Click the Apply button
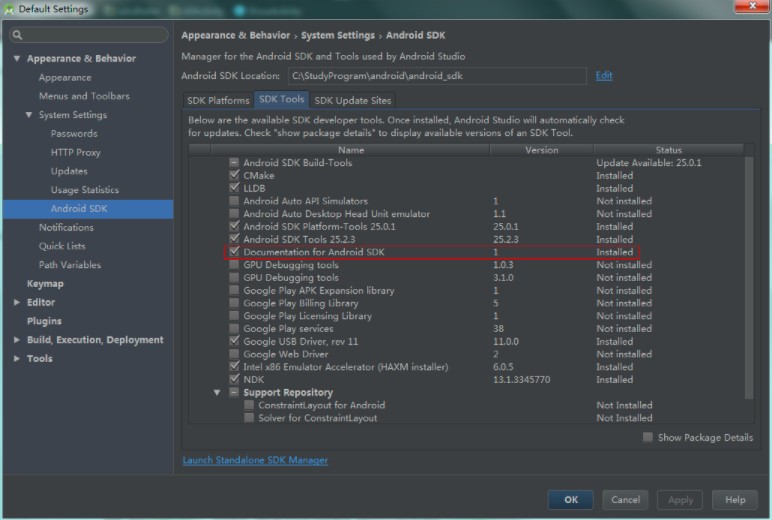Screen dimensions: 772x520 (x=680, y=500)
